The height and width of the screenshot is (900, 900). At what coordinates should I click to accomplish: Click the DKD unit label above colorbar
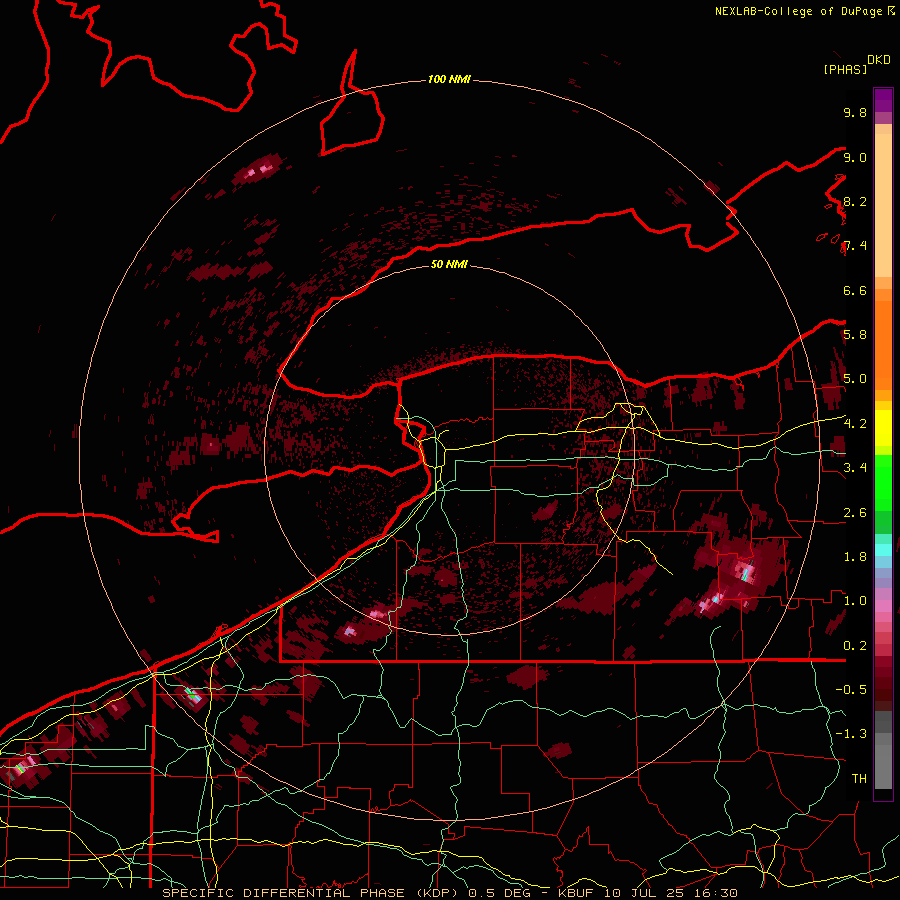[x=879, y=59]
